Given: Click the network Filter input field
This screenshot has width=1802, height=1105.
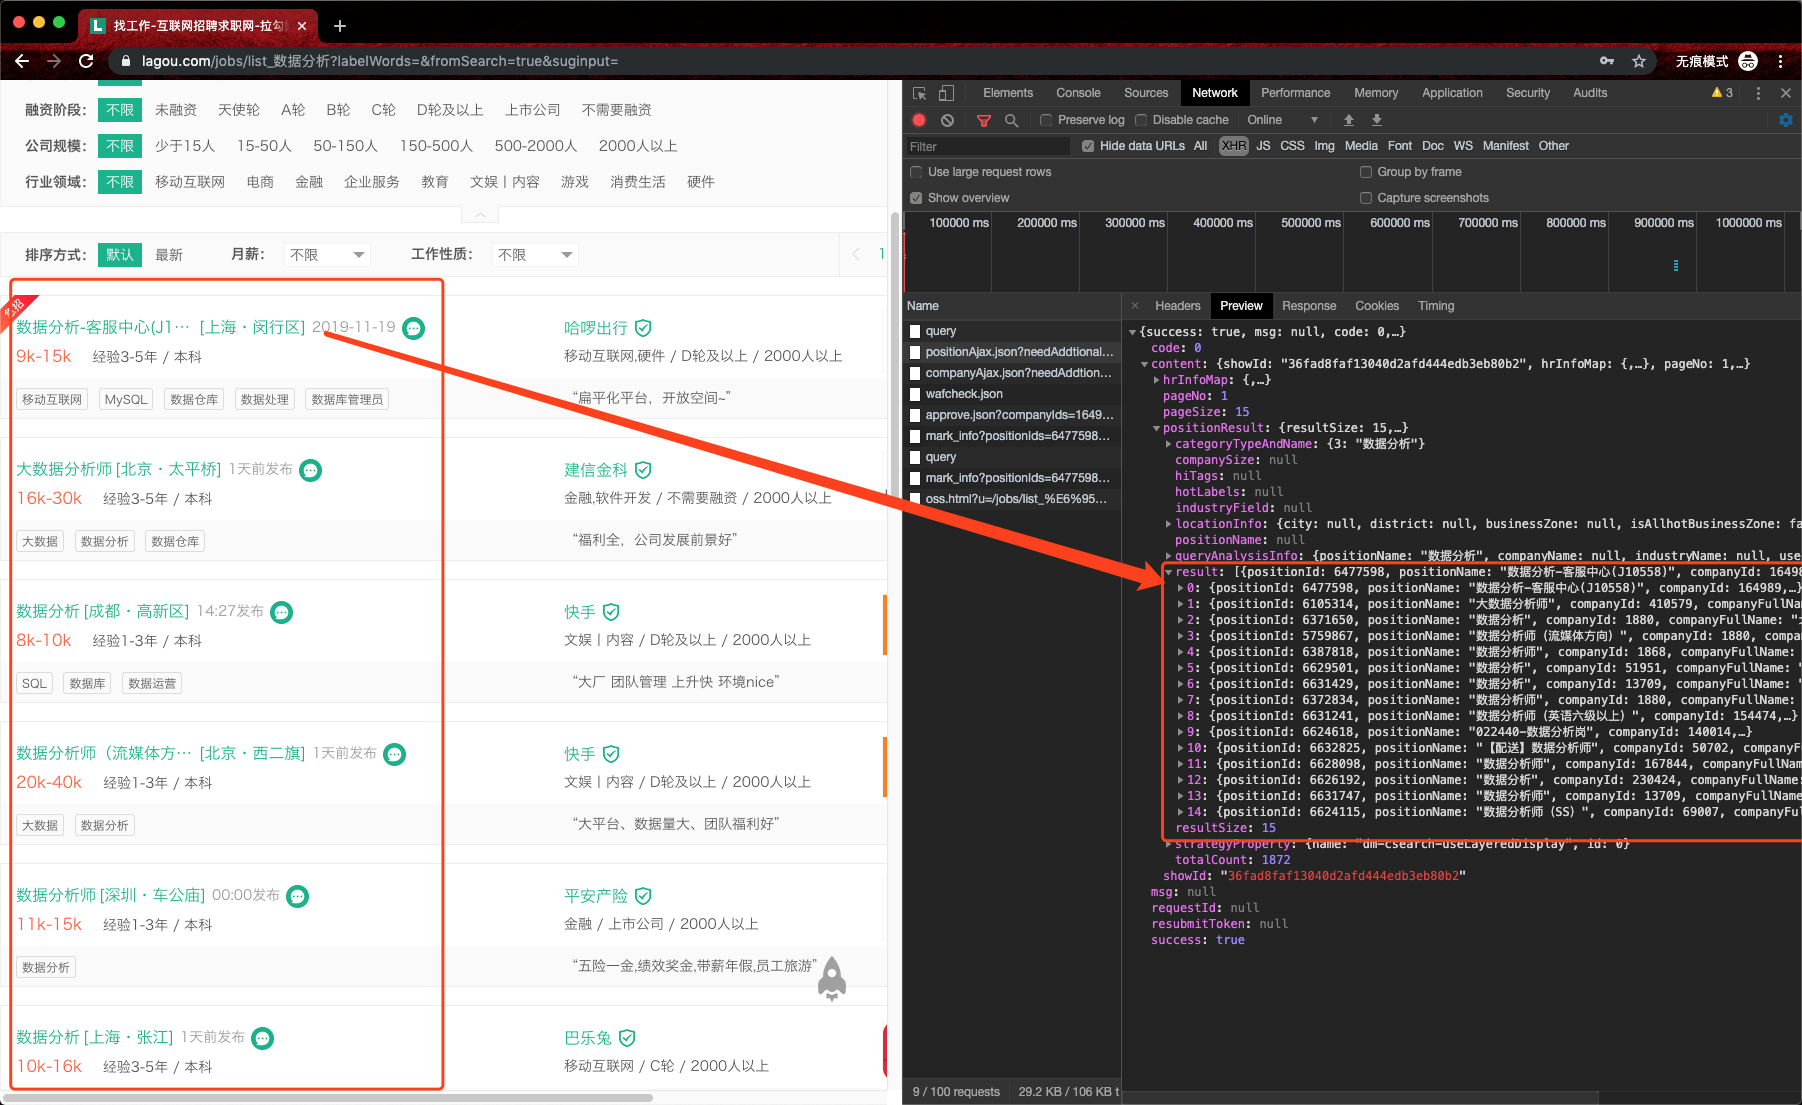Looking at the screenshot, I should tap(987, 146).
